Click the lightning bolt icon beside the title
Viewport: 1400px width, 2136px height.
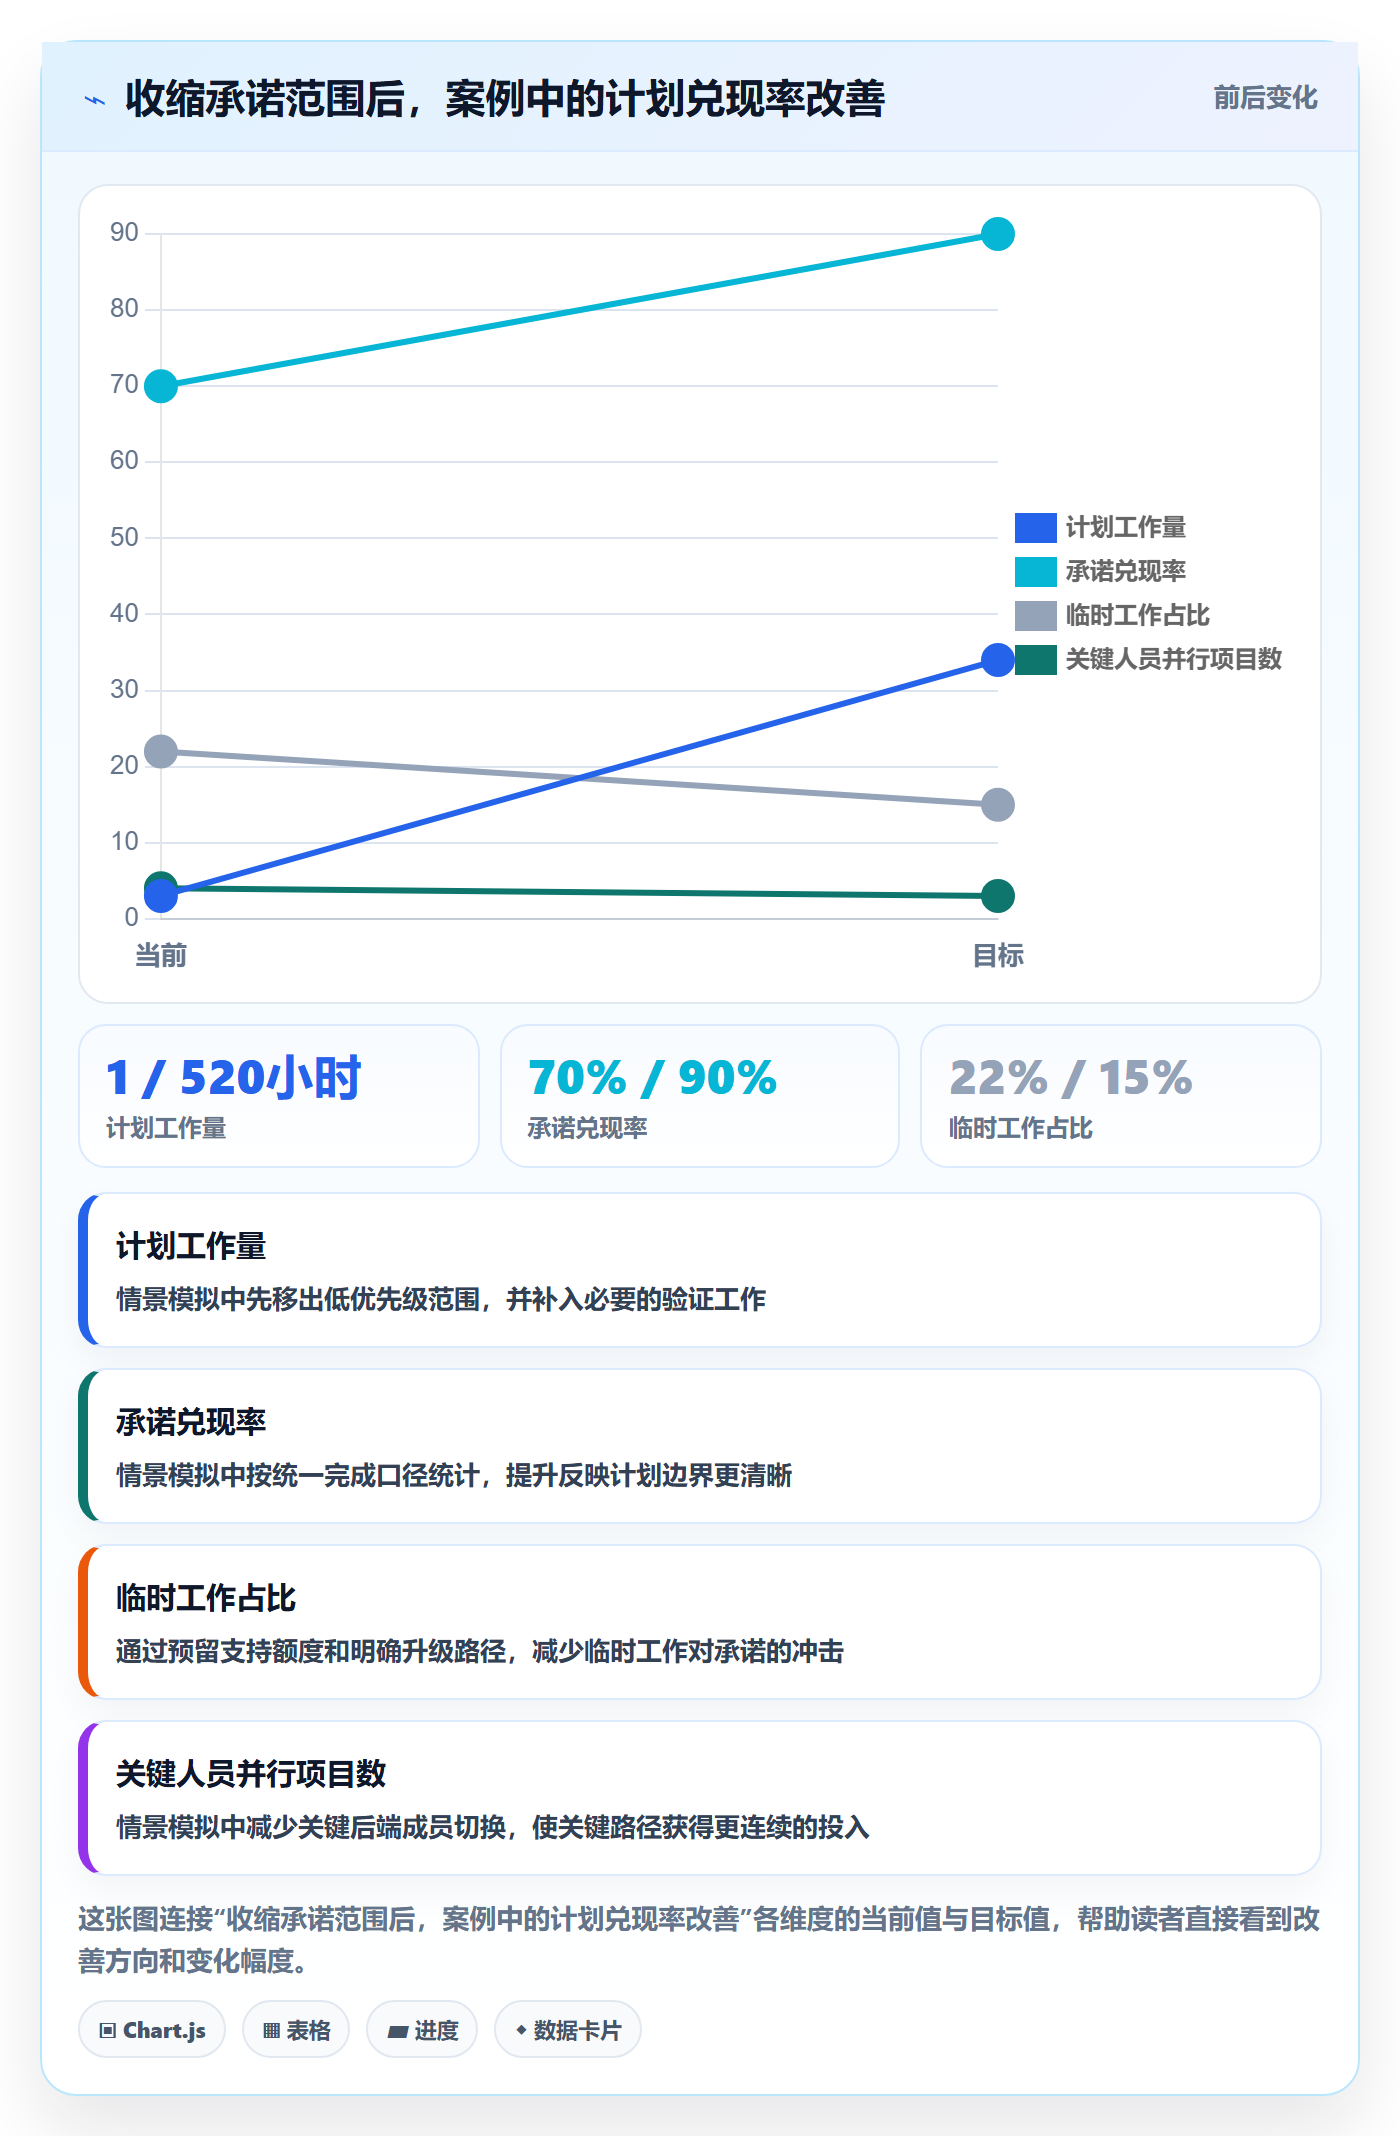click(95, 100)
